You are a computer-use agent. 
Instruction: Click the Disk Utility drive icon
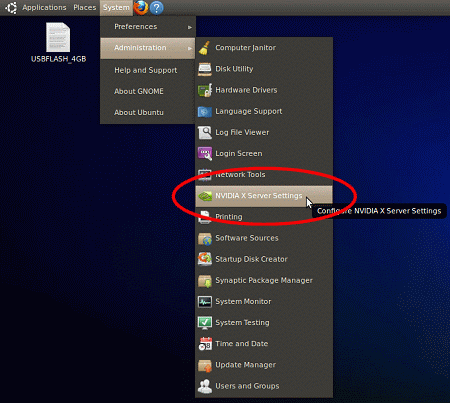click(204, 69)
